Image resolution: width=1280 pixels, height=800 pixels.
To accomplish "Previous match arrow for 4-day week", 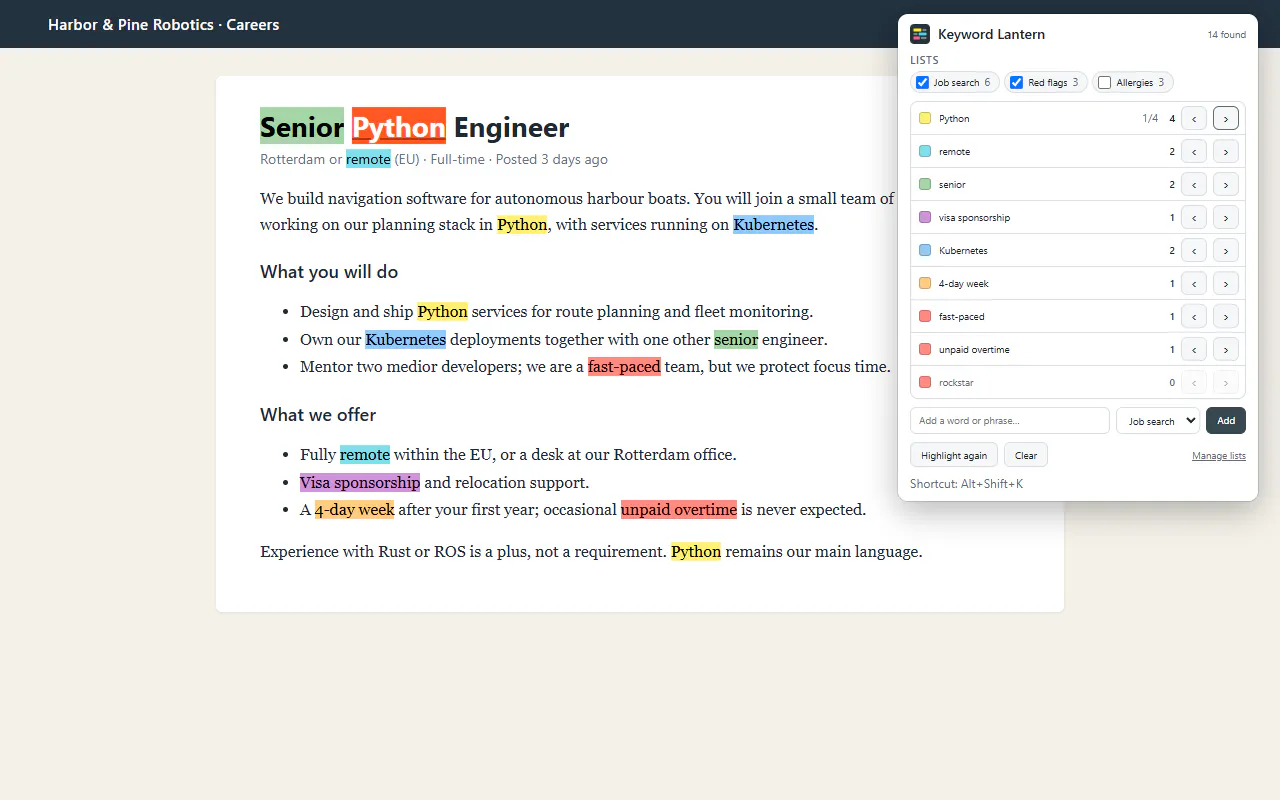I will pos(1194,283).
